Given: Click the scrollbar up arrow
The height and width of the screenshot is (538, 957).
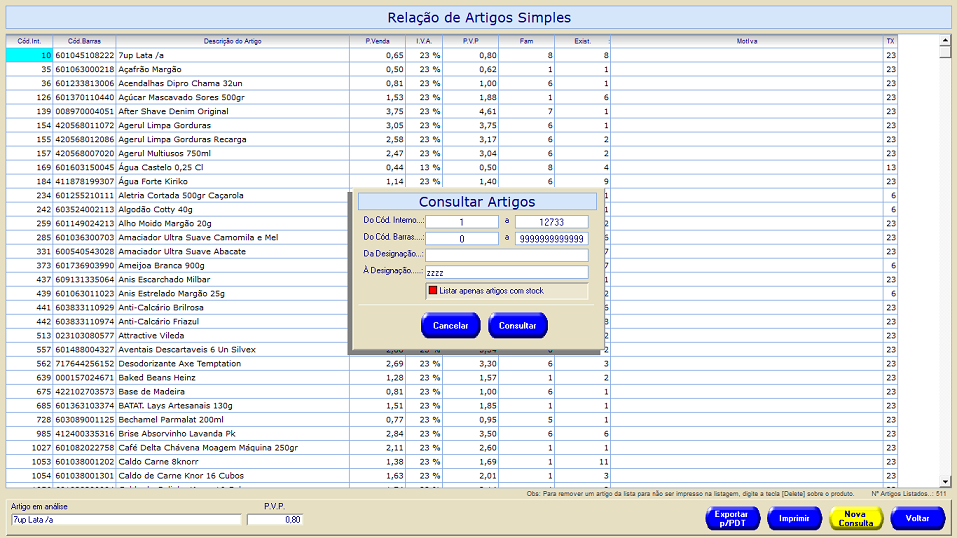Looking at the screenshot, I should (945, 41).
